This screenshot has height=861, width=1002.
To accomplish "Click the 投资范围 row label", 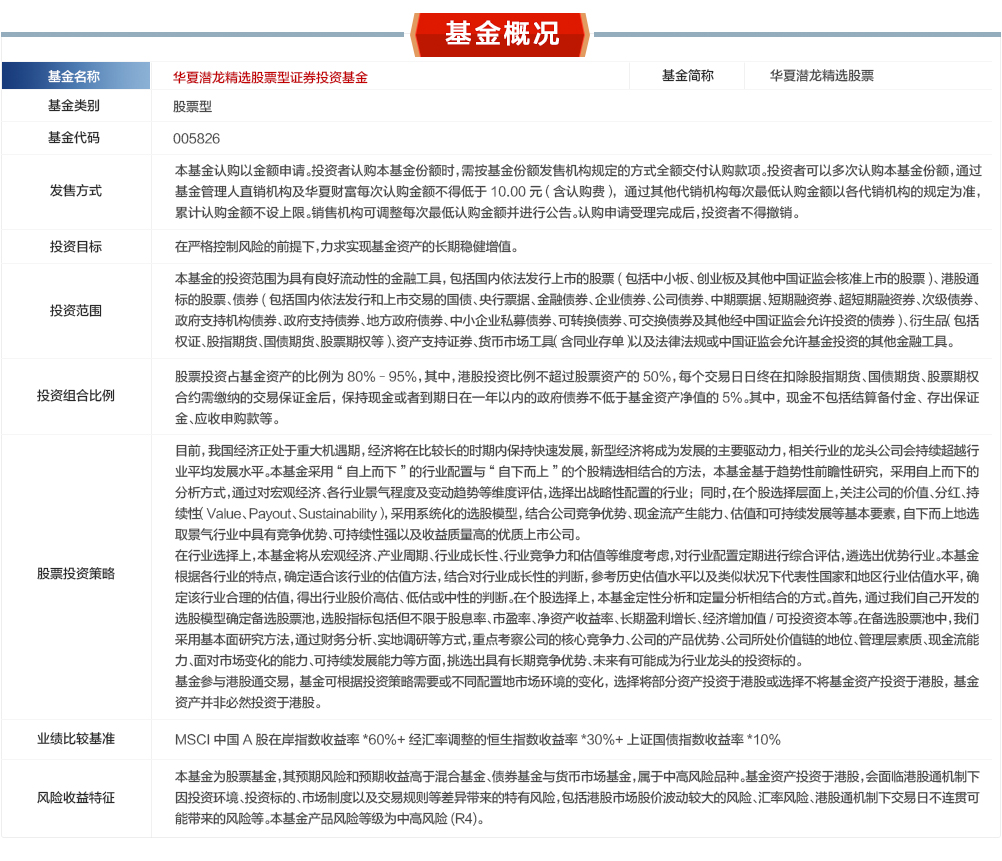I will click(75, 310).
